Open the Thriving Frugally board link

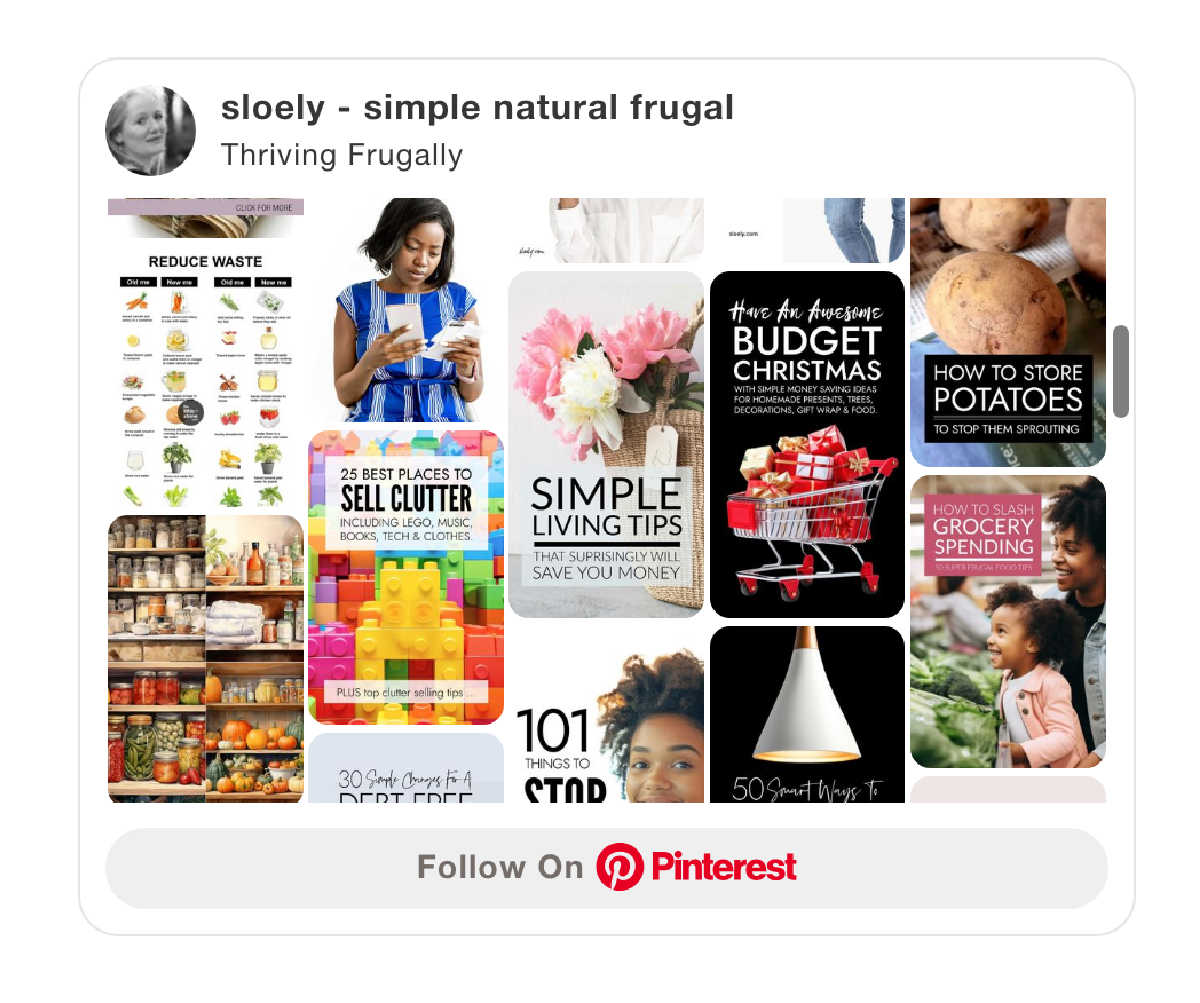342,155
